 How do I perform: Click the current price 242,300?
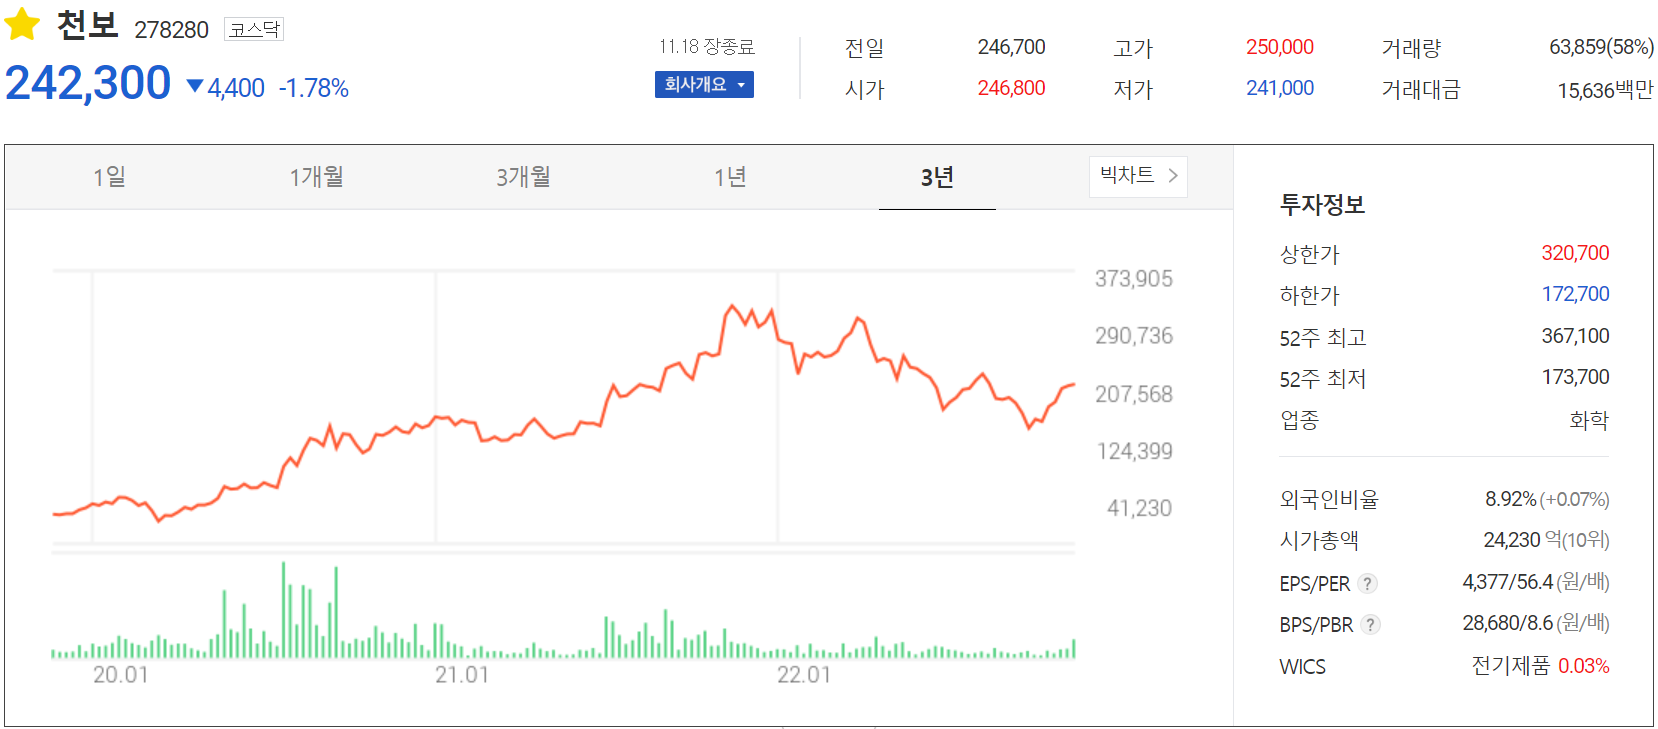88,83
